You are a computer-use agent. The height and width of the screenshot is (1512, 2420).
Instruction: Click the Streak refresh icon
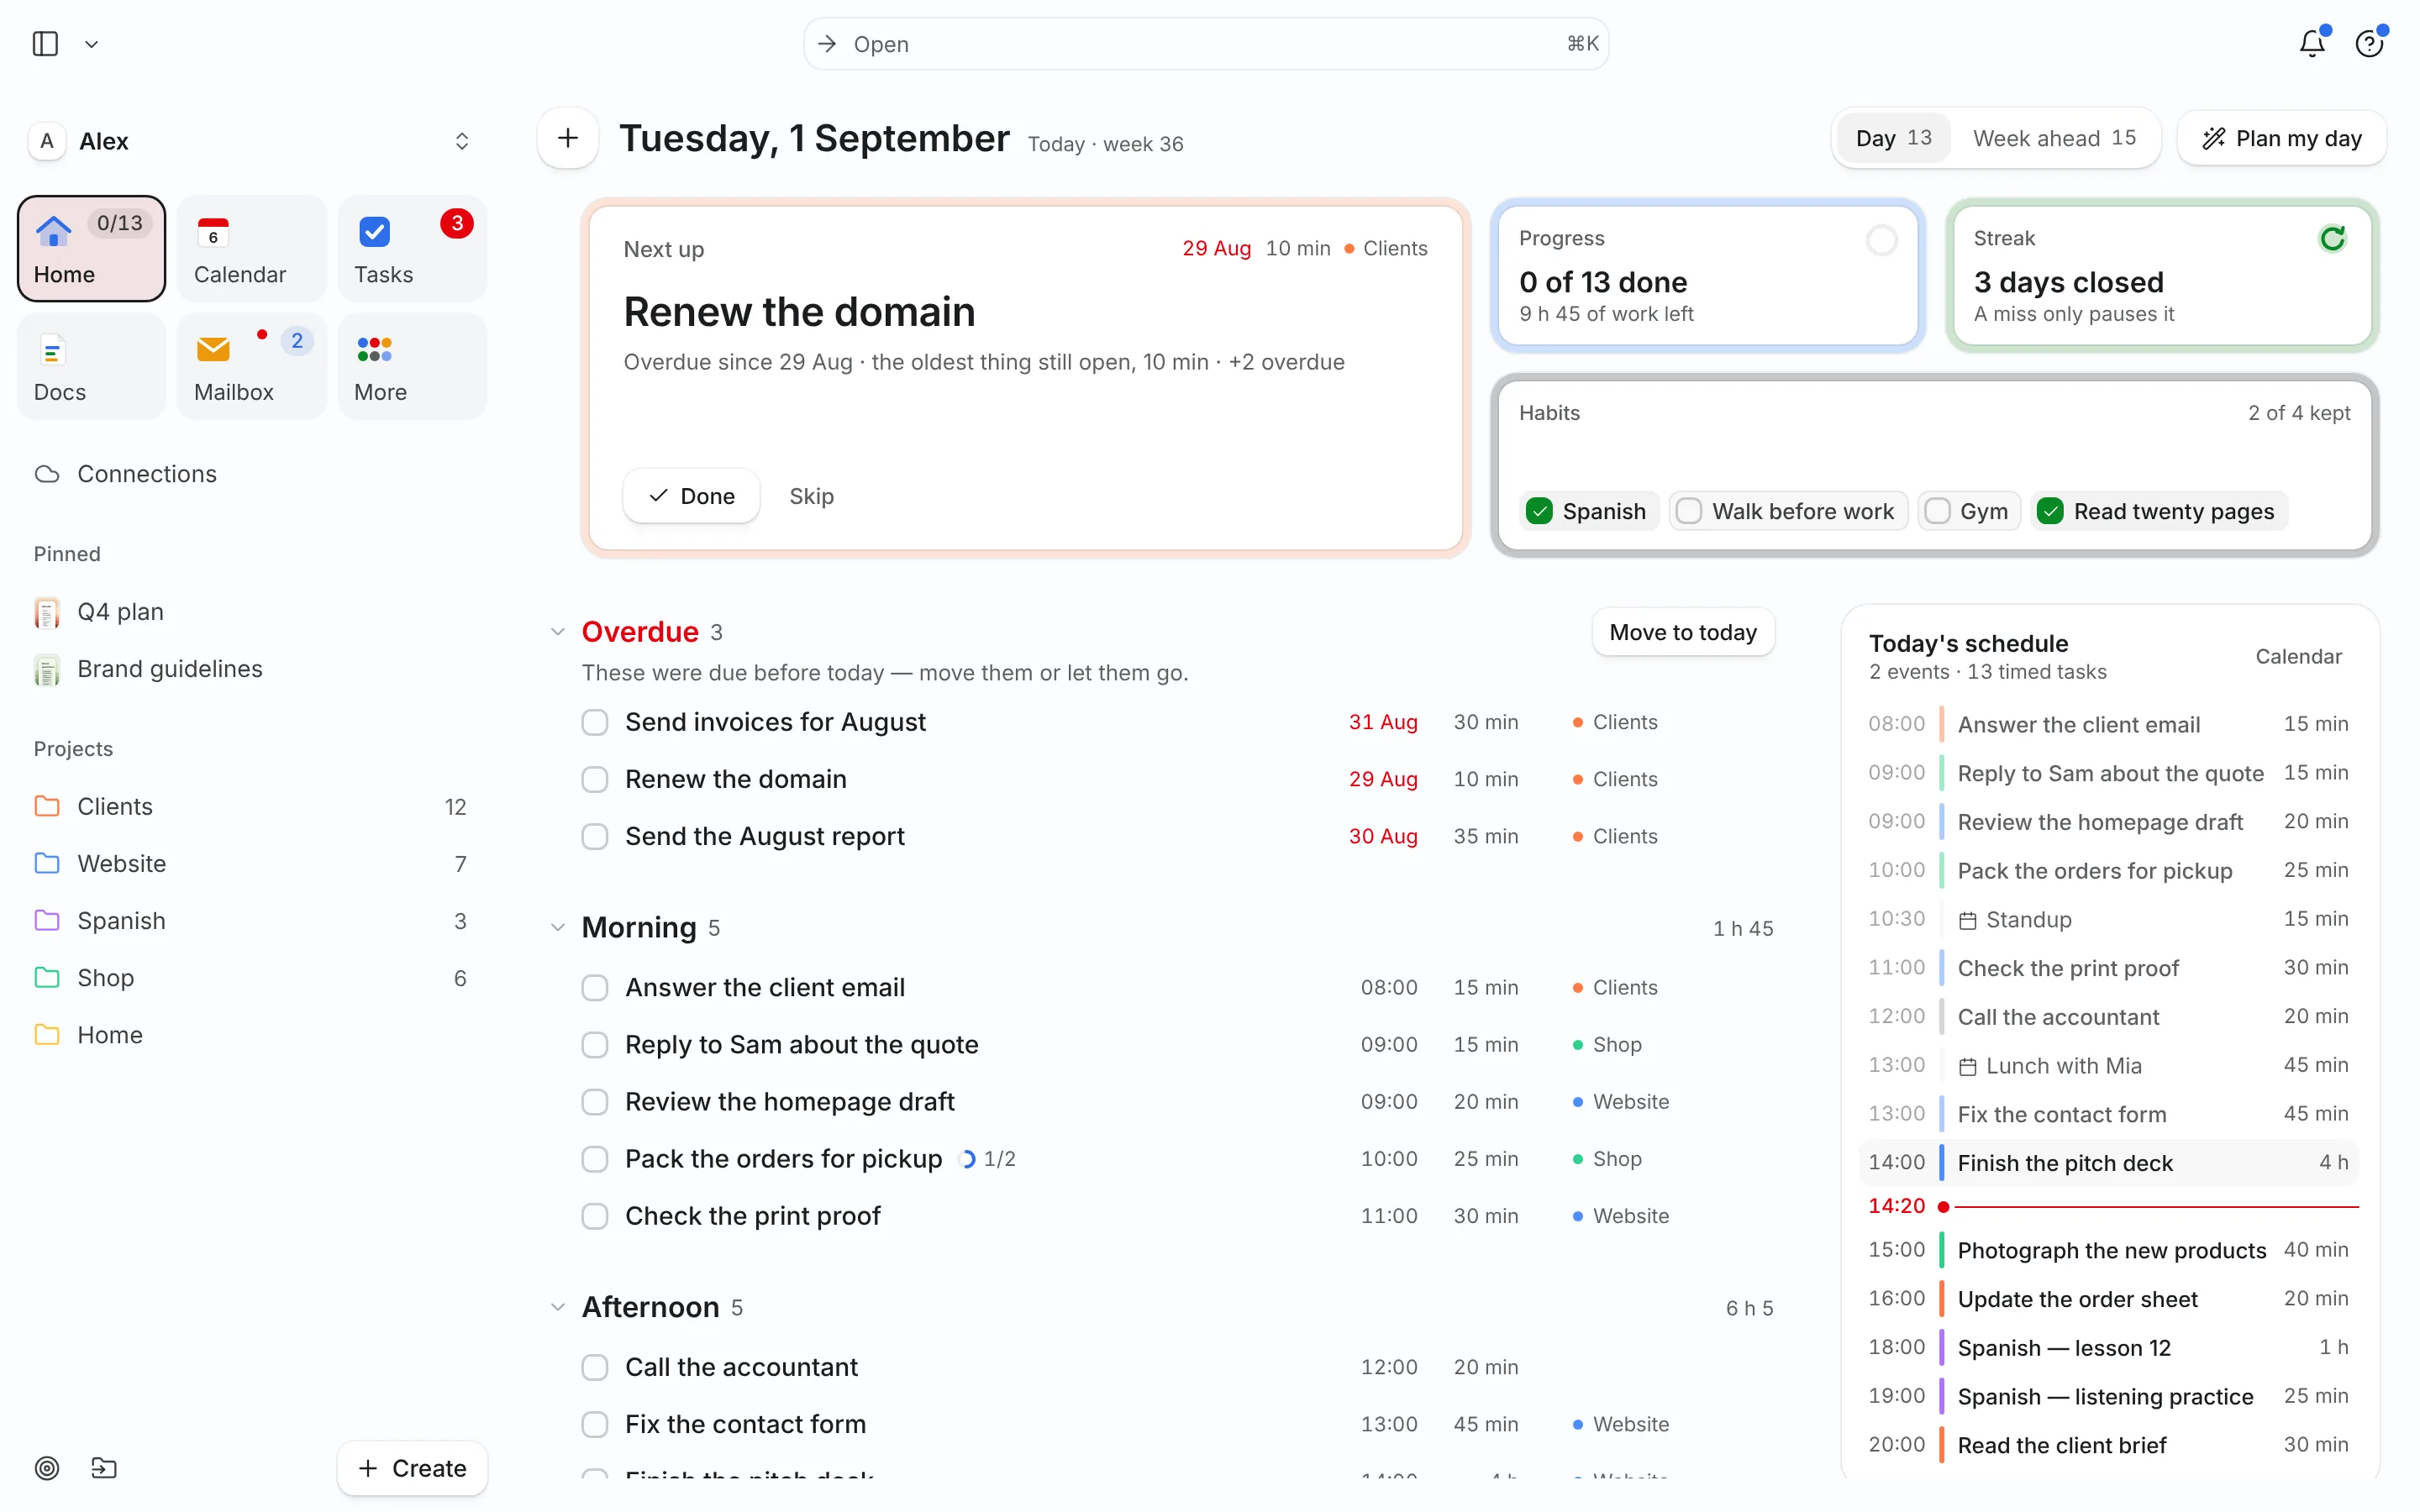(x=2332, y=239)
